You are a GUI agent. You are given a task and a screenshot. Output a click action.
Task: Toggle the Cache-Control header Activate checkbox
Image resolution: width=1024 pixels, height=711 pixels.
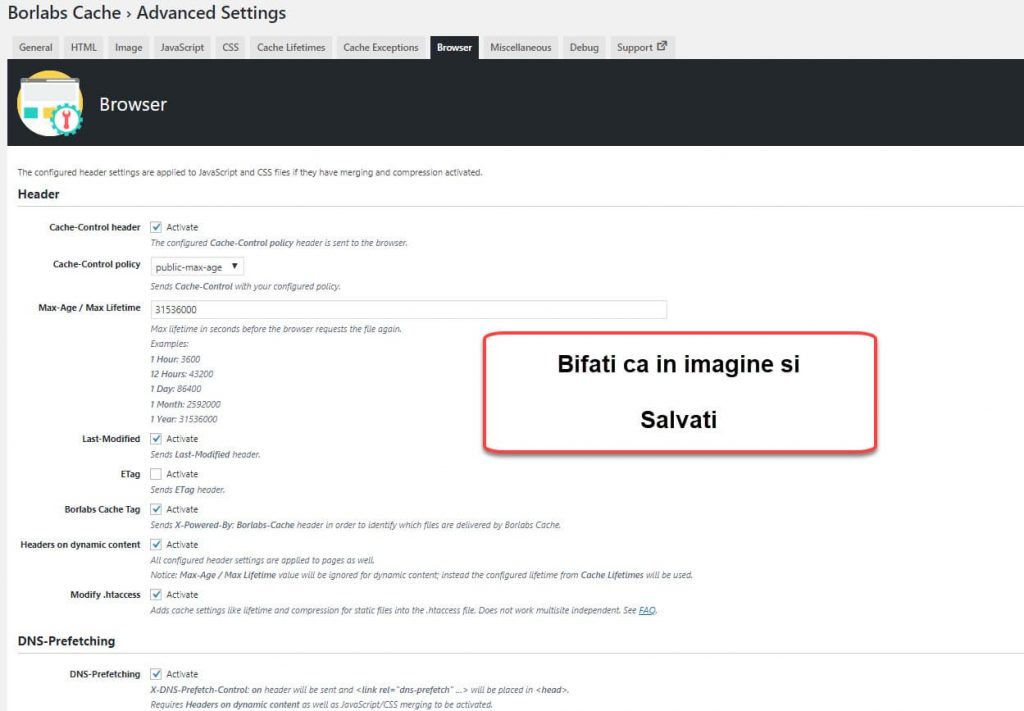156,227
